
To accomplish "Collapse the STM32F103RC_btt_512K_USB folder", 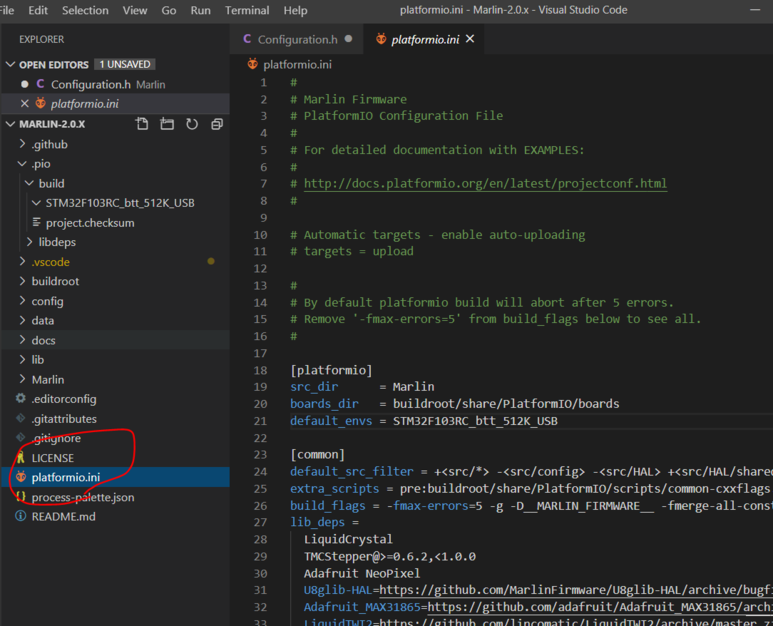I will tap(36, 203).
